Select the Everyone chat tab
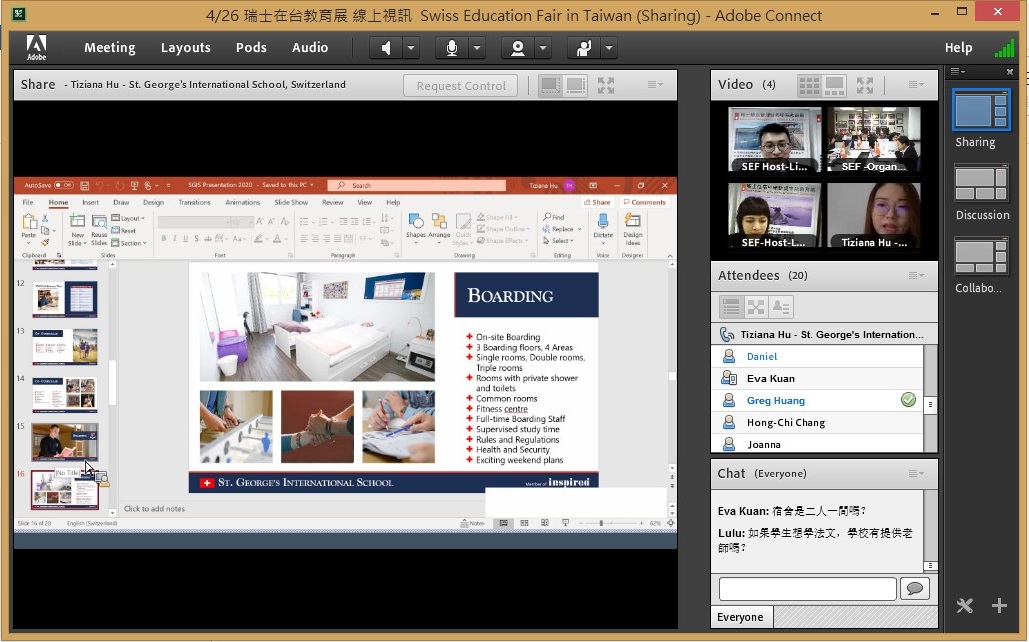Screen dimensions: 1029x642 coord(740,617)
